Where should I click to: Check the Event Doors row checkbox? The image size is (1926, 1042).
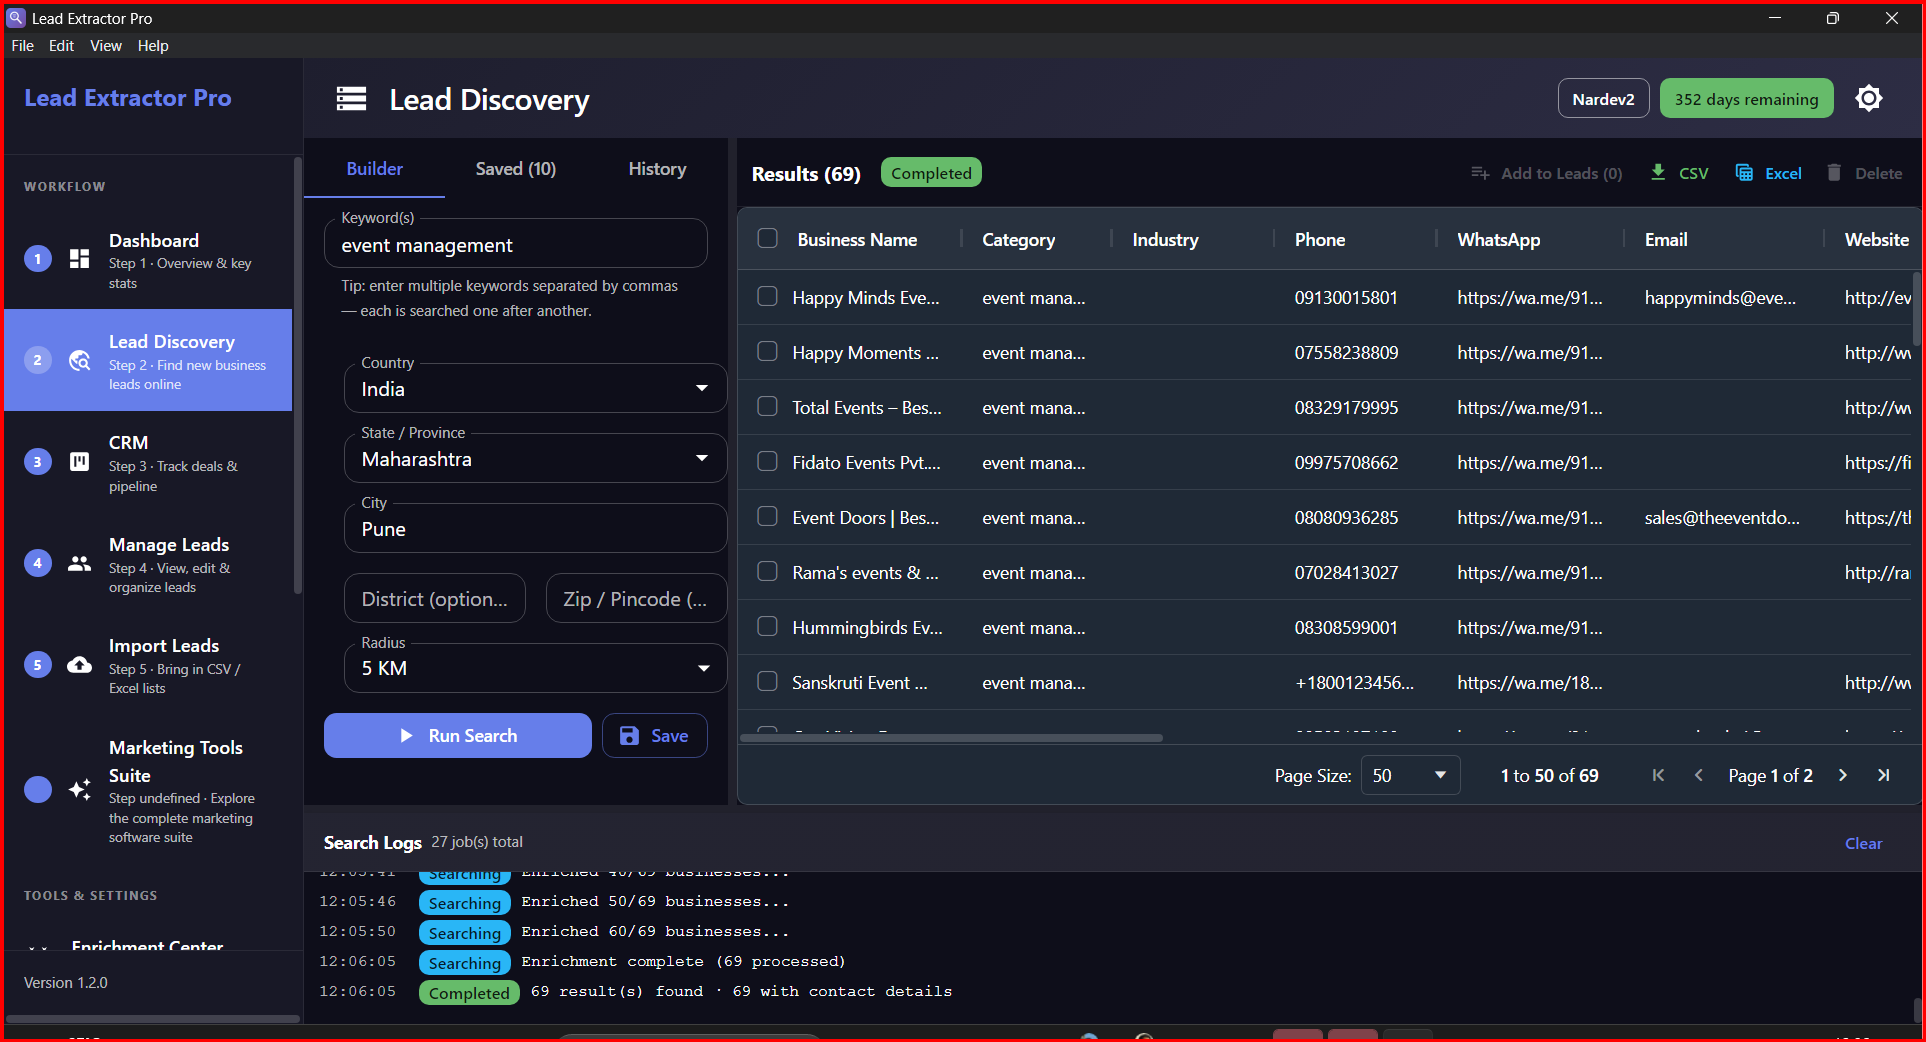click(x=767, y=516)
